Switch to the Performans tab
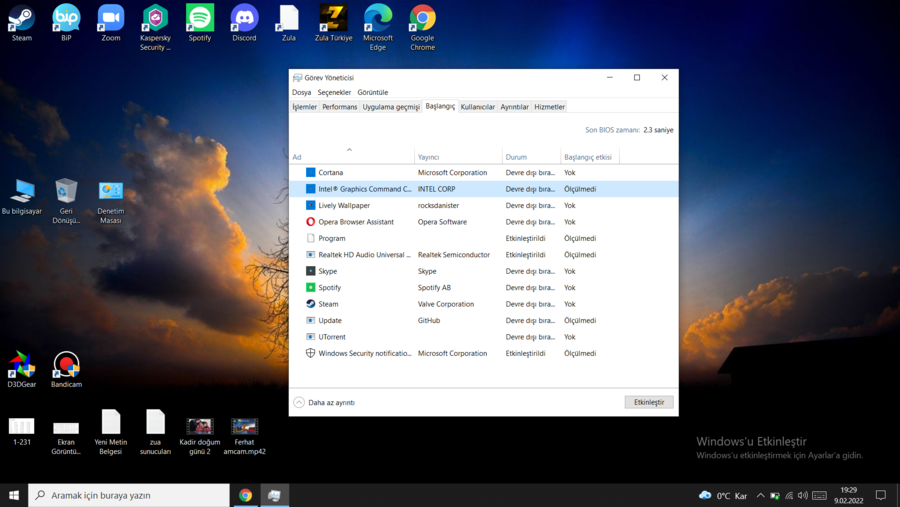900x507 pixels. 339,107
